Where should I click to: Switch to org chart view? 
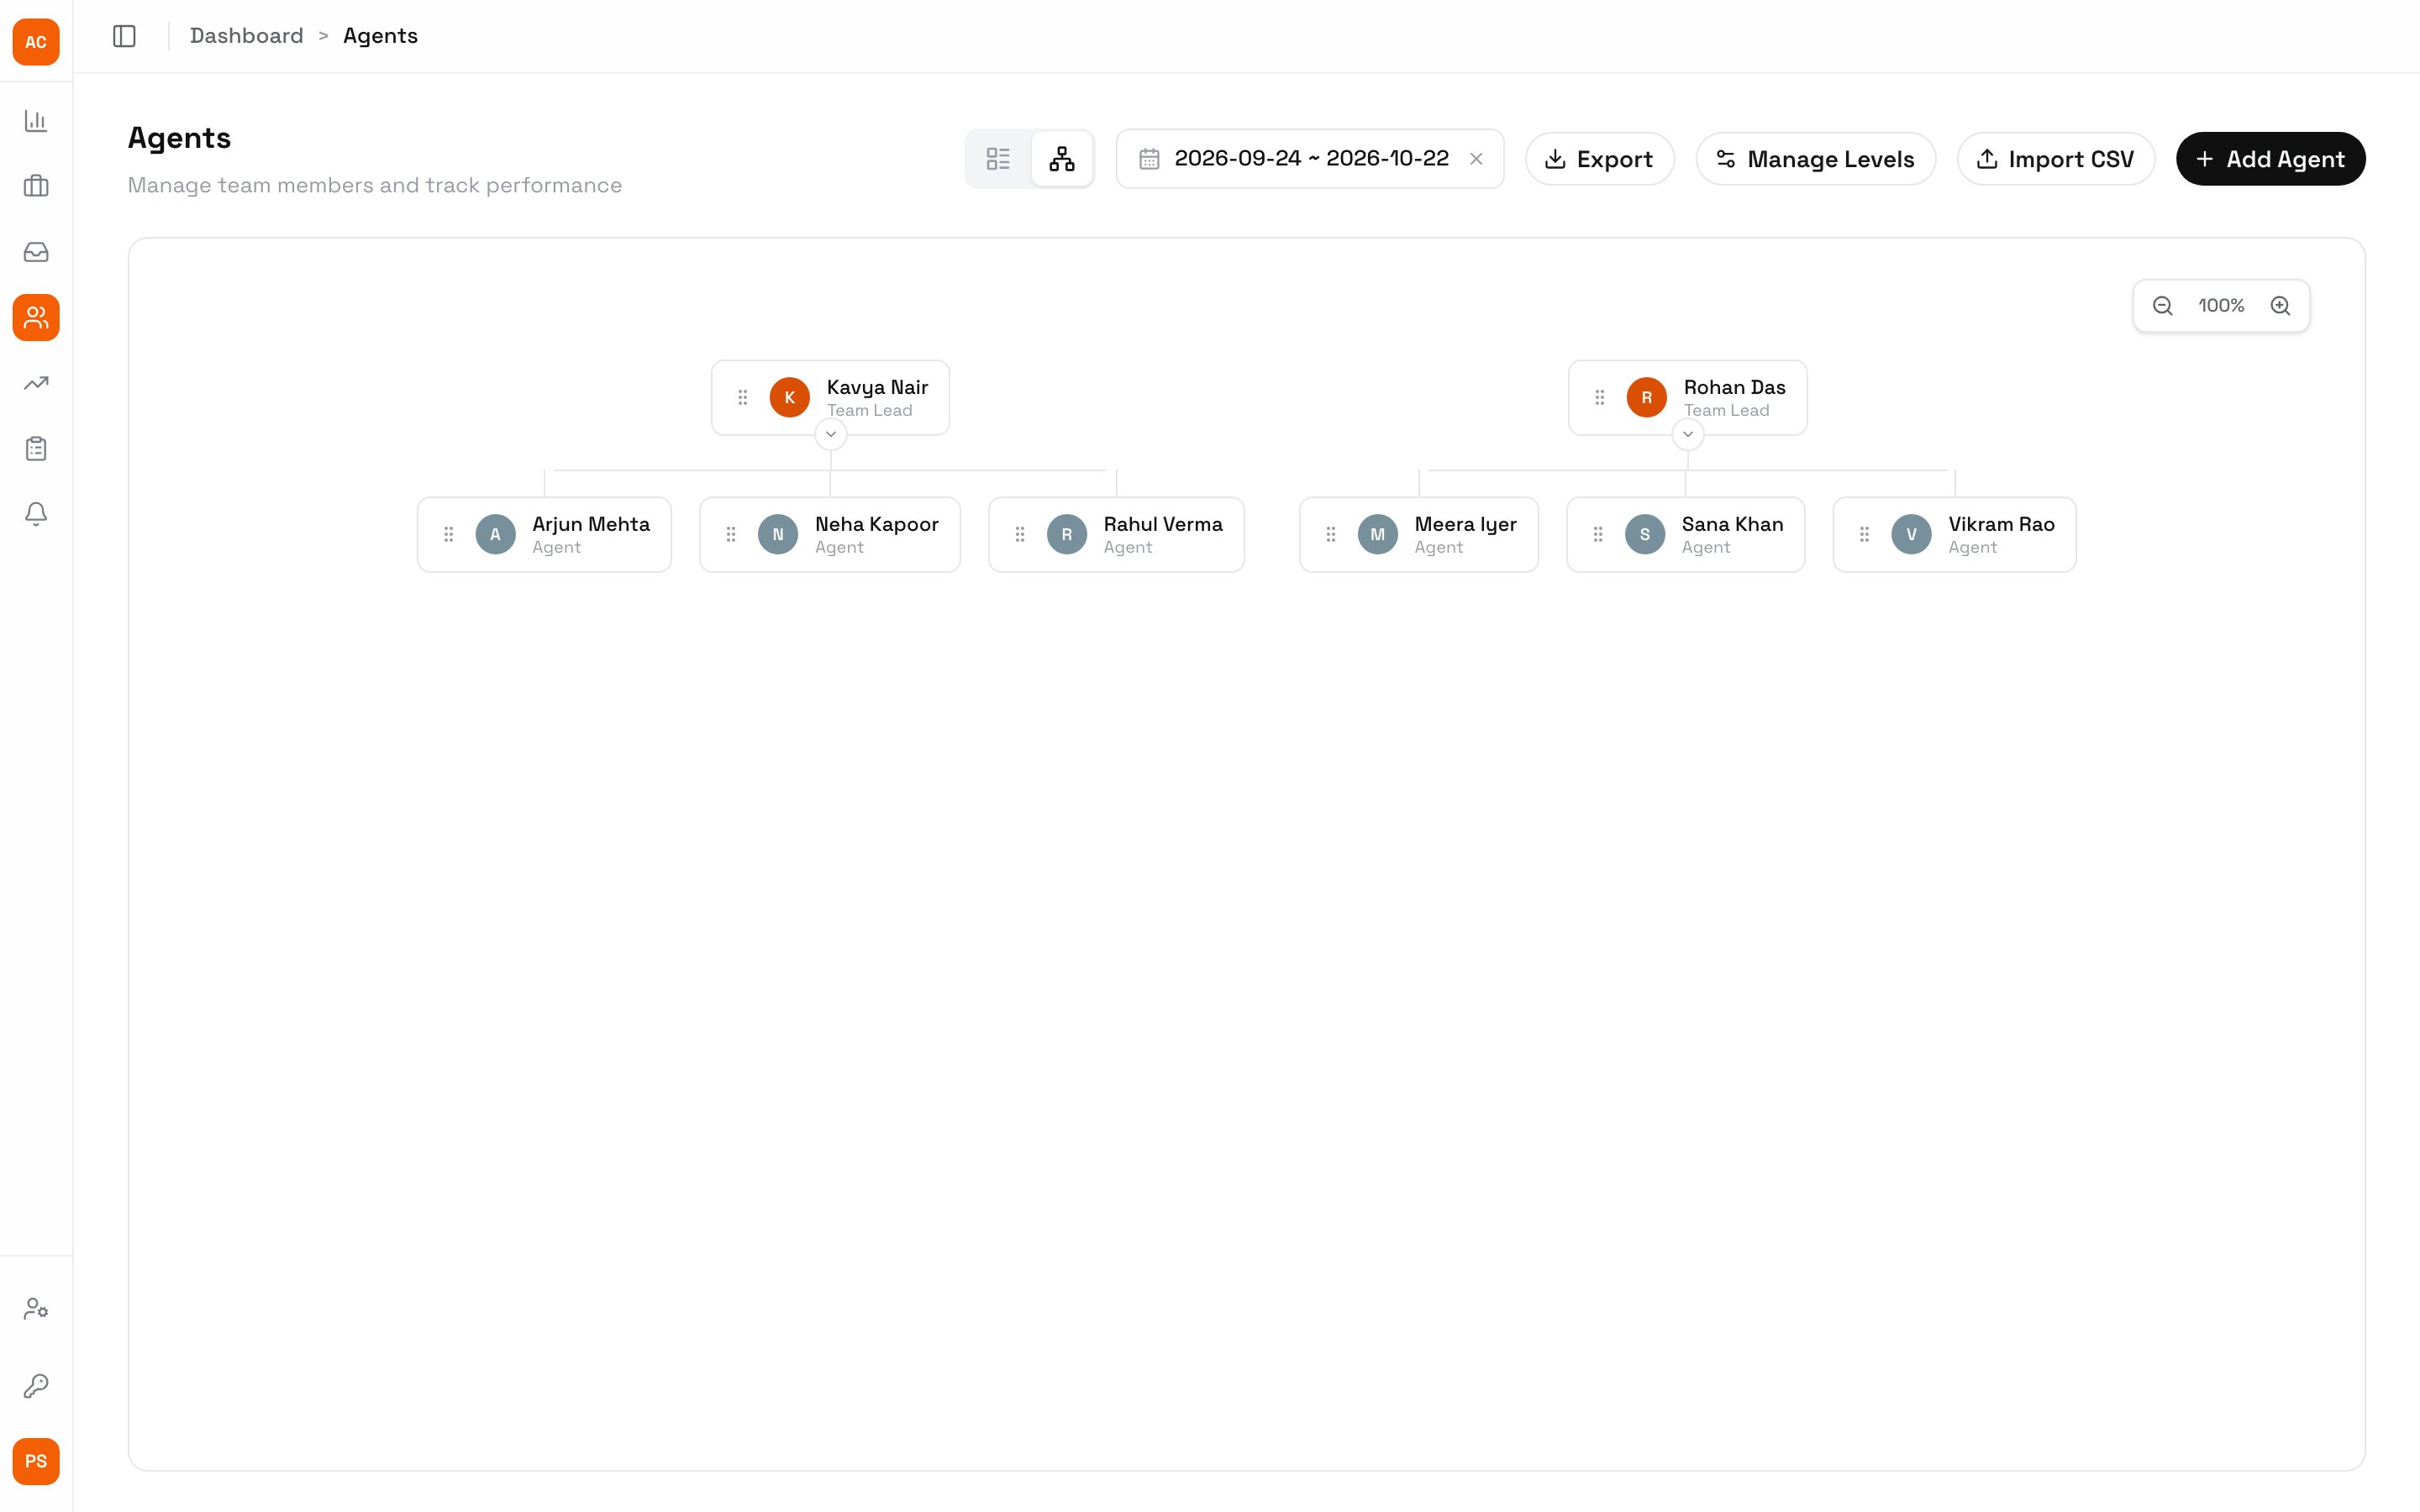click(1062, 159)
